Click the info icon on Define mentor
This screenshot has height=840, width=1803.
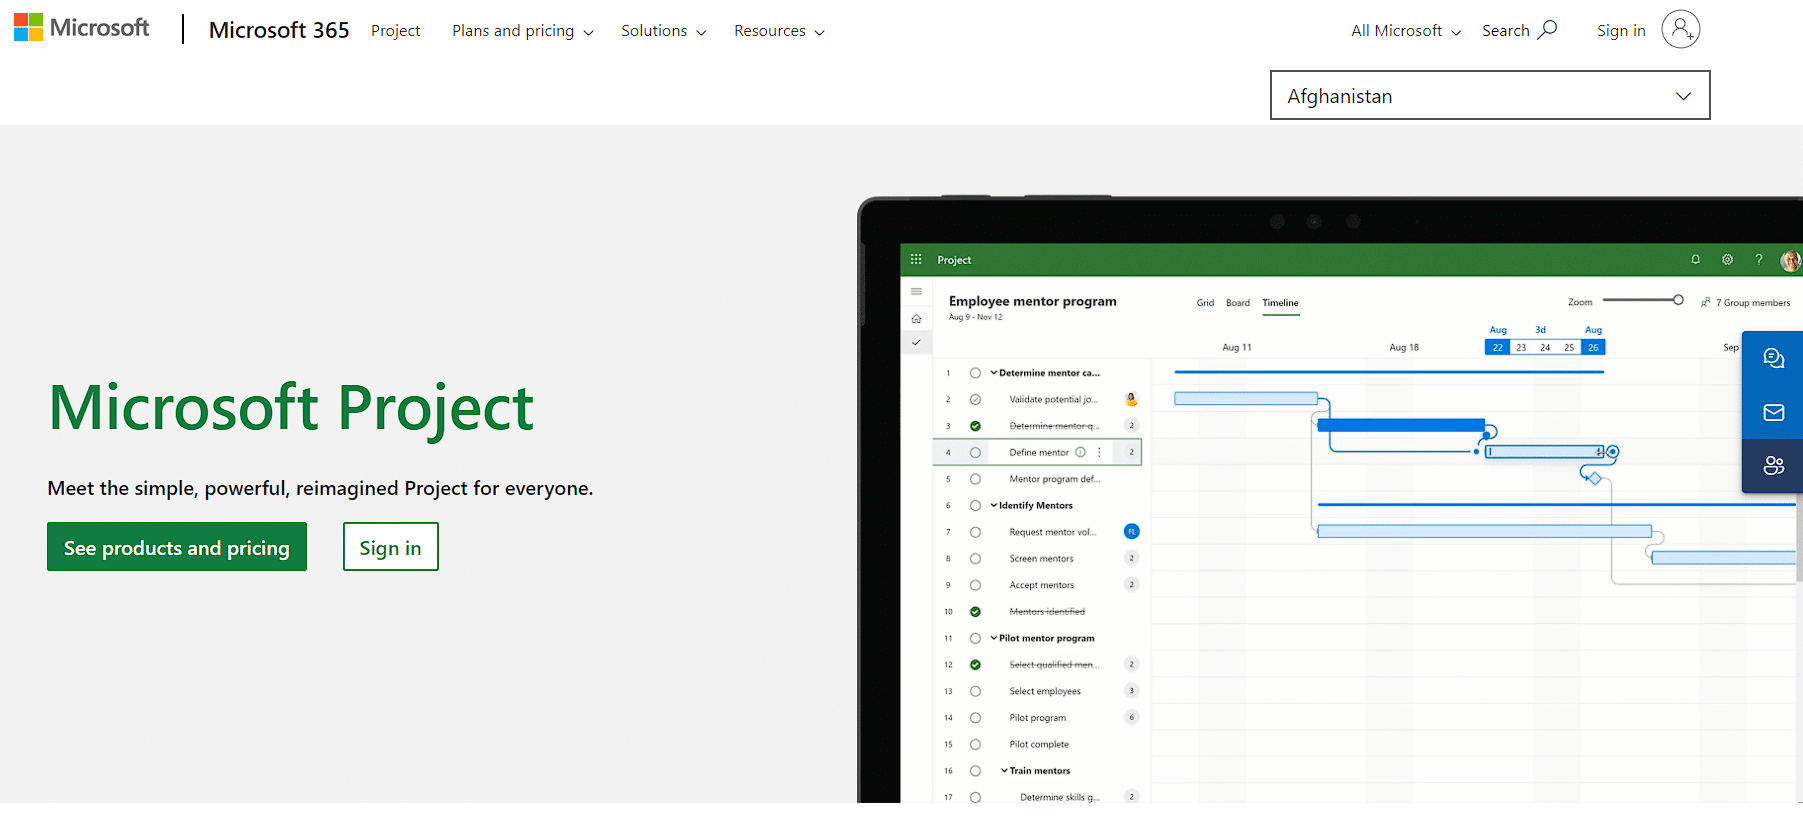(1080, 452)
